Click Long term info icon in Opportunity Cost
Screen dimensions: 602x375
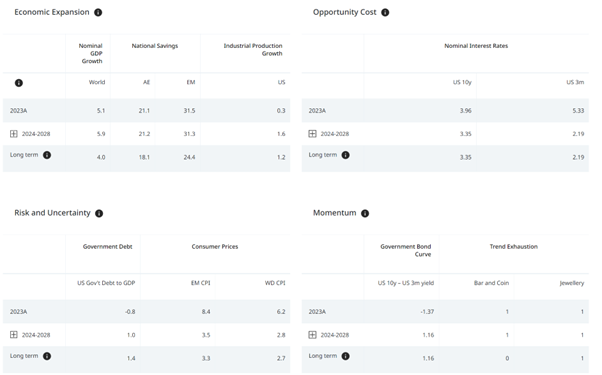pos(346,155)
